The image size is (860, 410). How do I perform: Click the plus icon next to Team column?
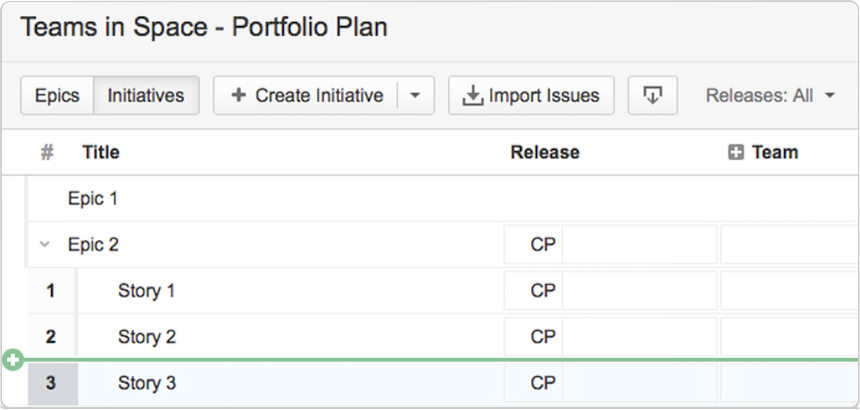click(735, 153)
